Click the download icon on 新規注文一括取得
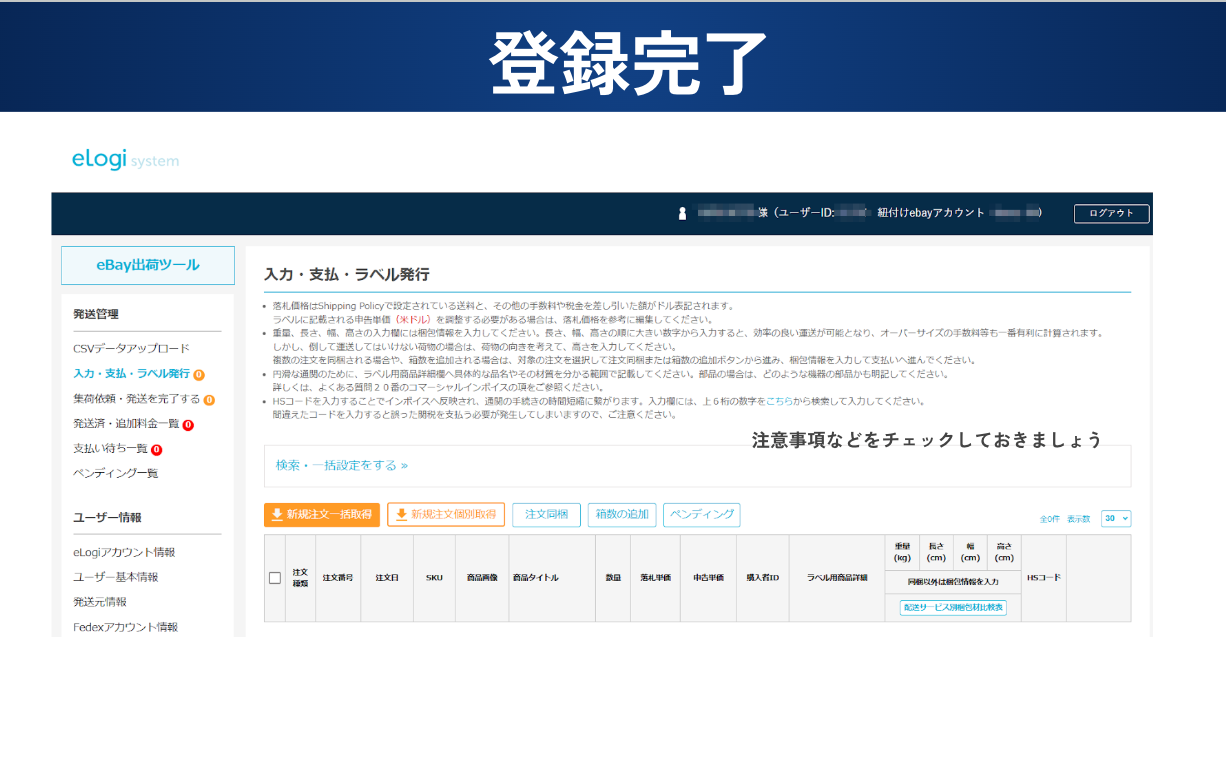The height and width of the screenshot is (764, 1226). click(x=277, y=515)
